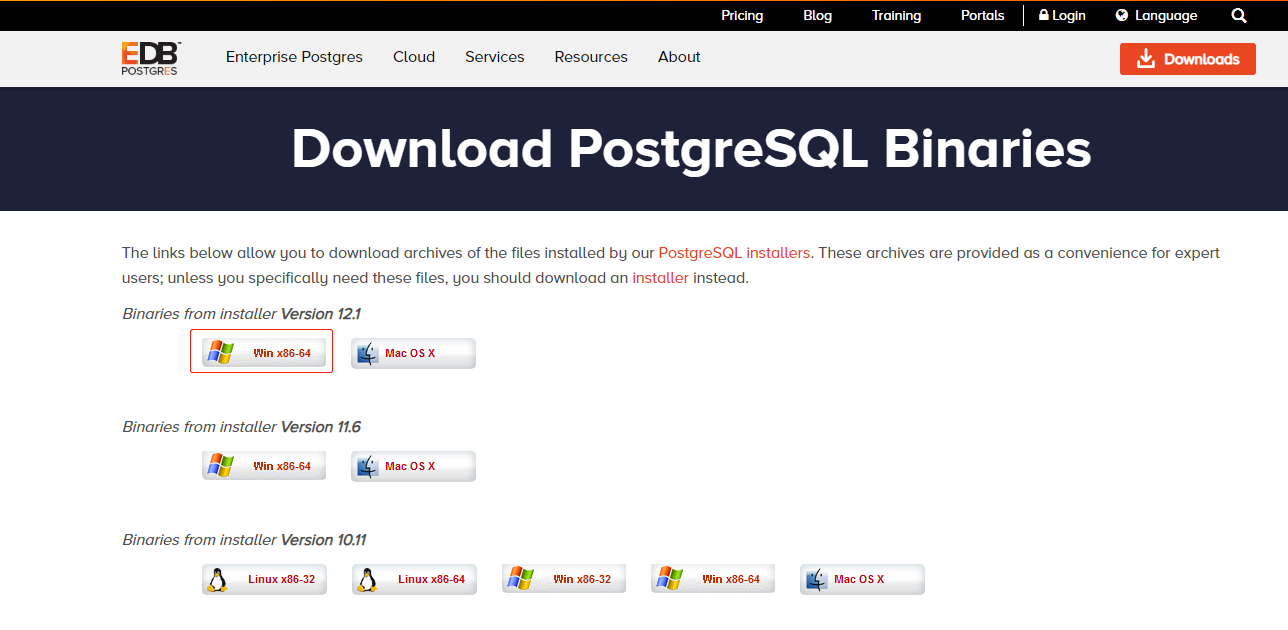
Task: Download Version 10.11 Win x86-32 binaries
Action: tap(564, 579)
